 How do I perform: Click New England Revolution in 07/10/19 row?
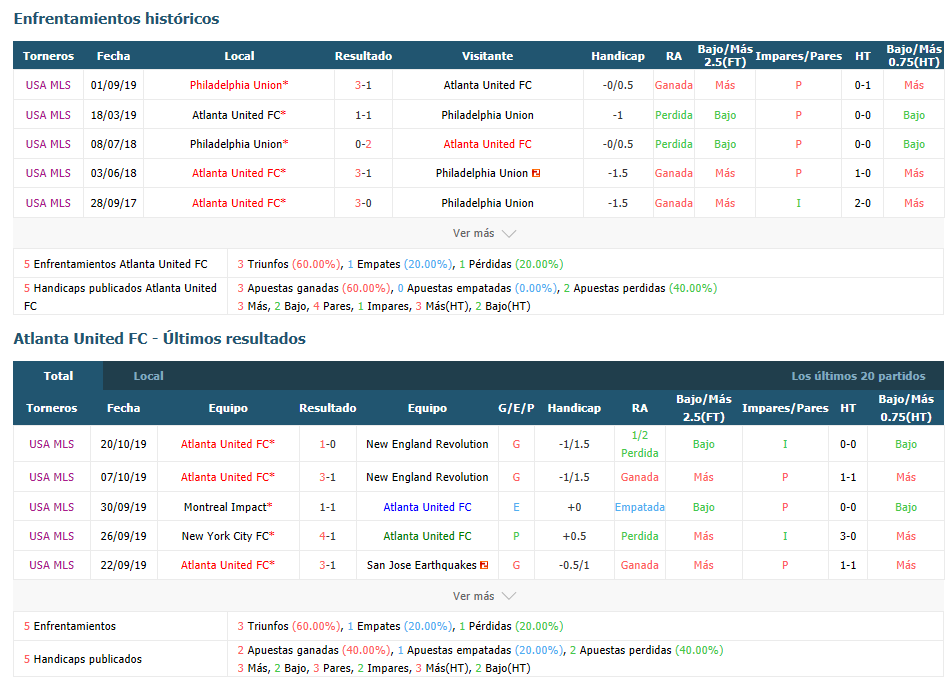tap(427, 477)
